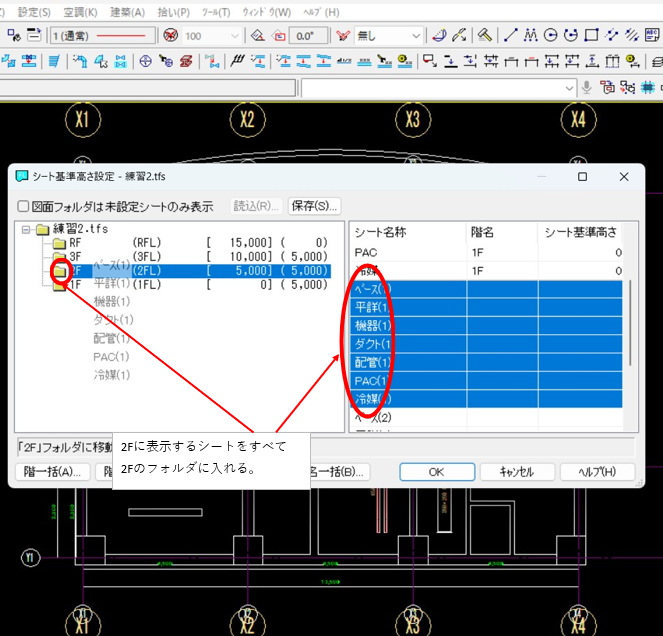Screen dimensions: 663x636
Task: Click the red speech box with arrow icon
Action: 430,61
